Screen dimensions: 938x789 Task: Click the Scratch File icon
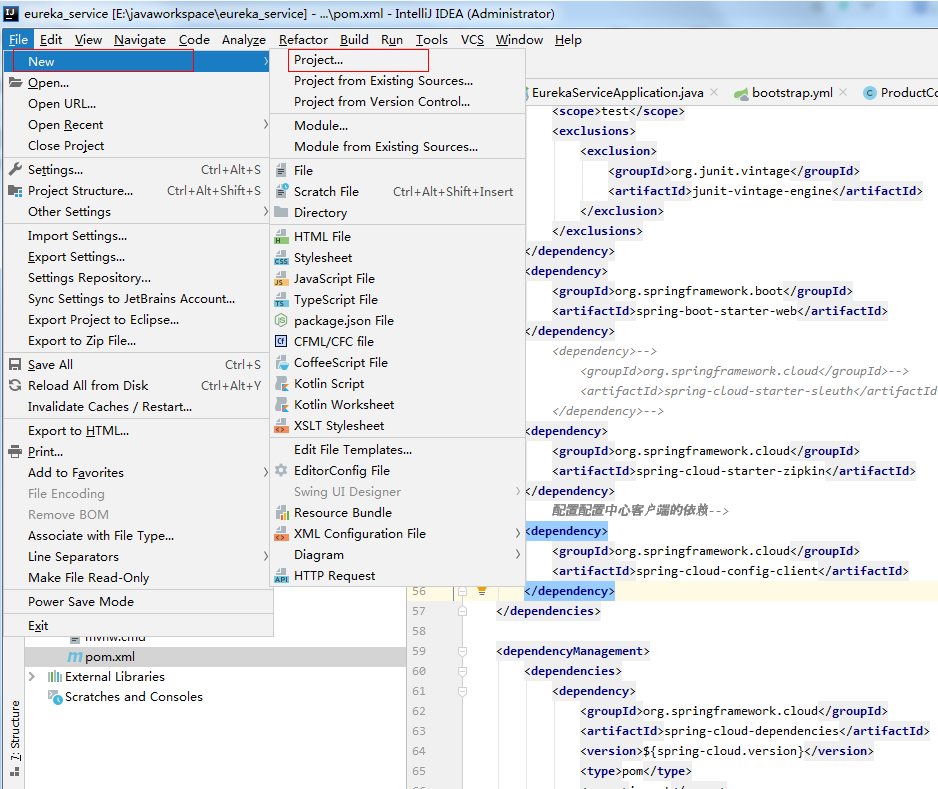coord(281,191)
